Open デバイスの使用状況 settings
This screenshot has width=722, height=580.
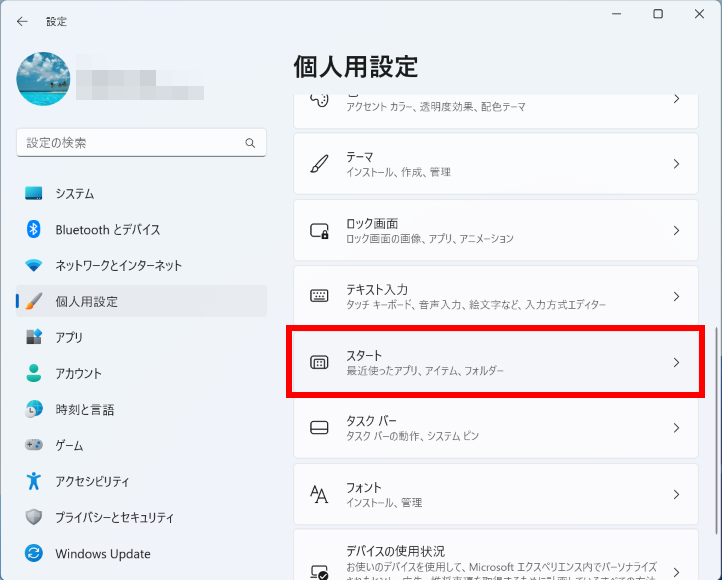coord(496,555)
